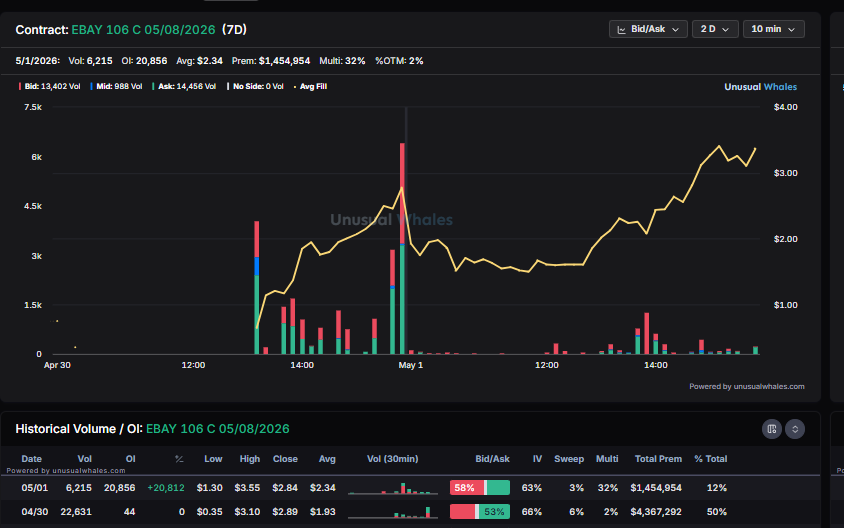Click the $4,367,292 total premium cell
Screen dimensions: 844x528
point(656,512)
